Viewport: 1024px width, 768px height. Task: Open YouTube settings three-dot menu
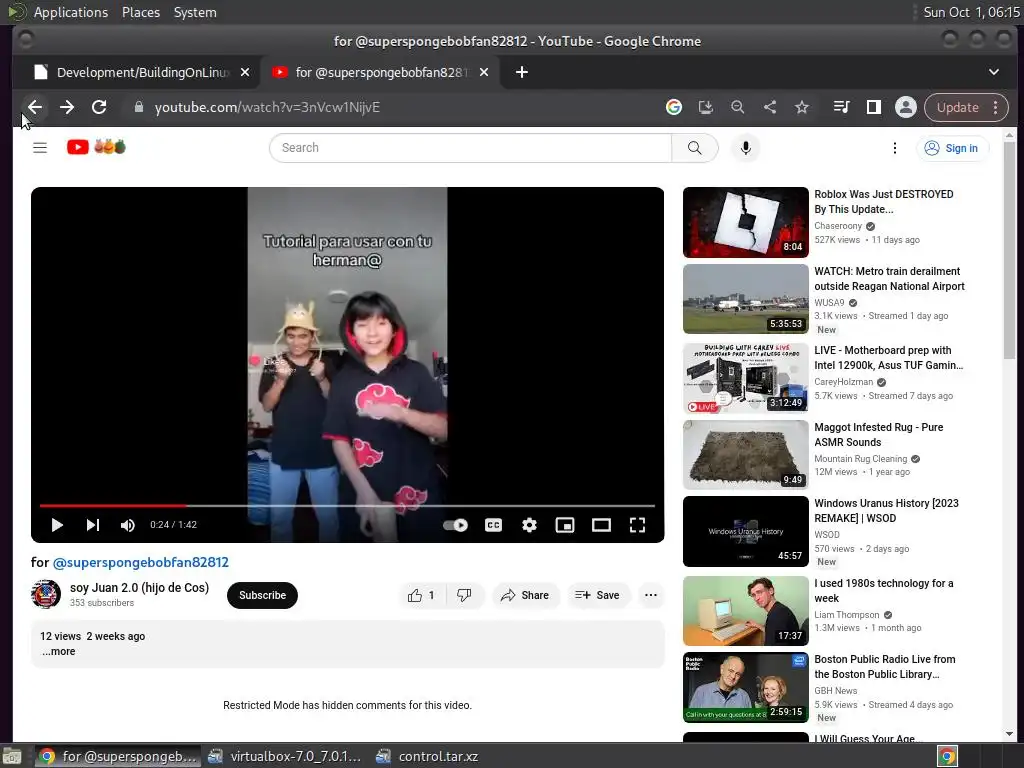click(x=895, y=148)
